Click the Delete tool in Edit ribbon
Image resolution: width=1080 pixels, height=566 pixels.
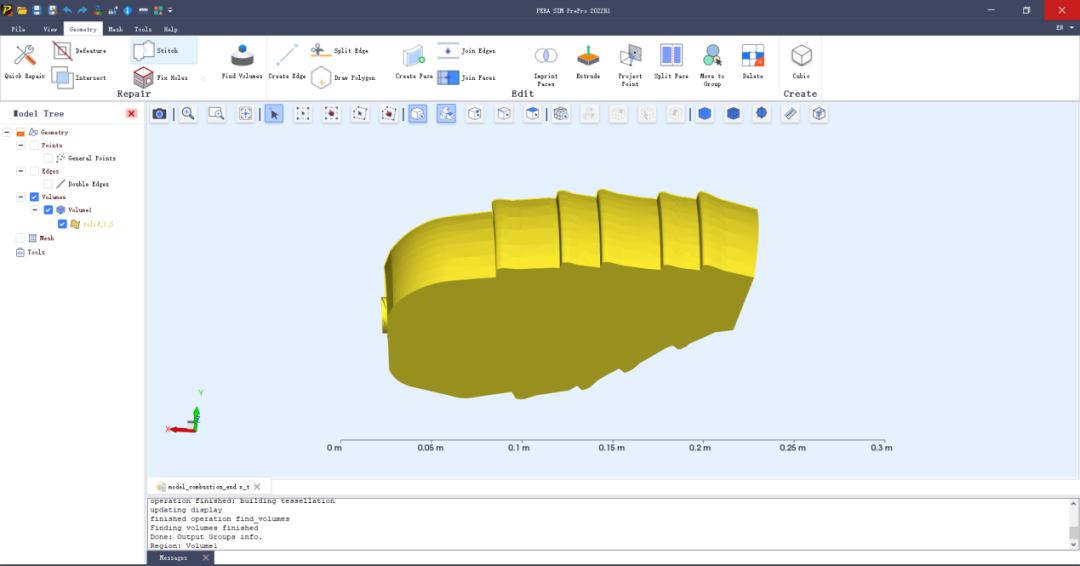(x=753, y=62)
